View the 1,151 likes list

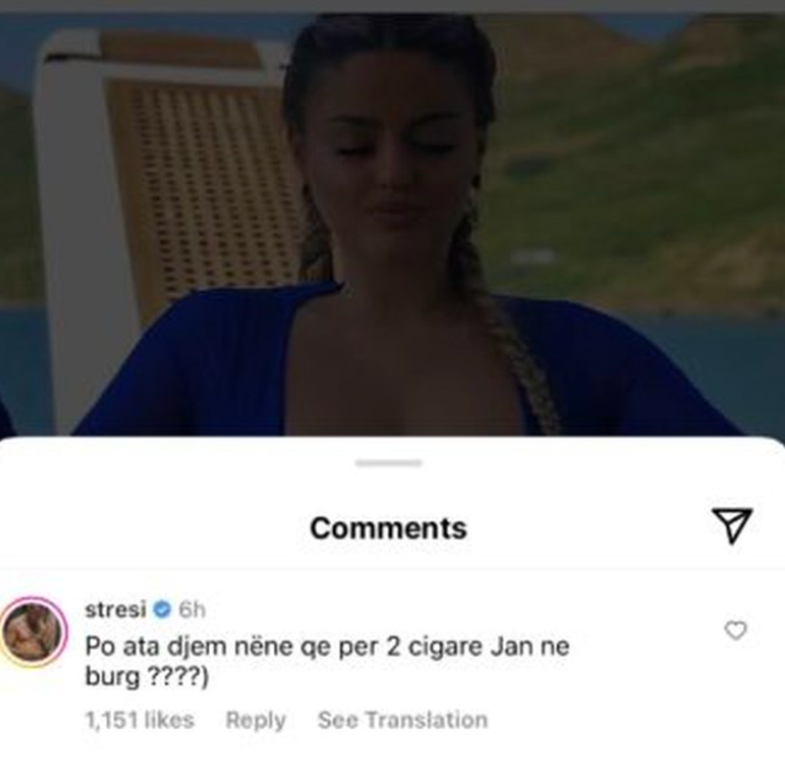coord(140,720)
